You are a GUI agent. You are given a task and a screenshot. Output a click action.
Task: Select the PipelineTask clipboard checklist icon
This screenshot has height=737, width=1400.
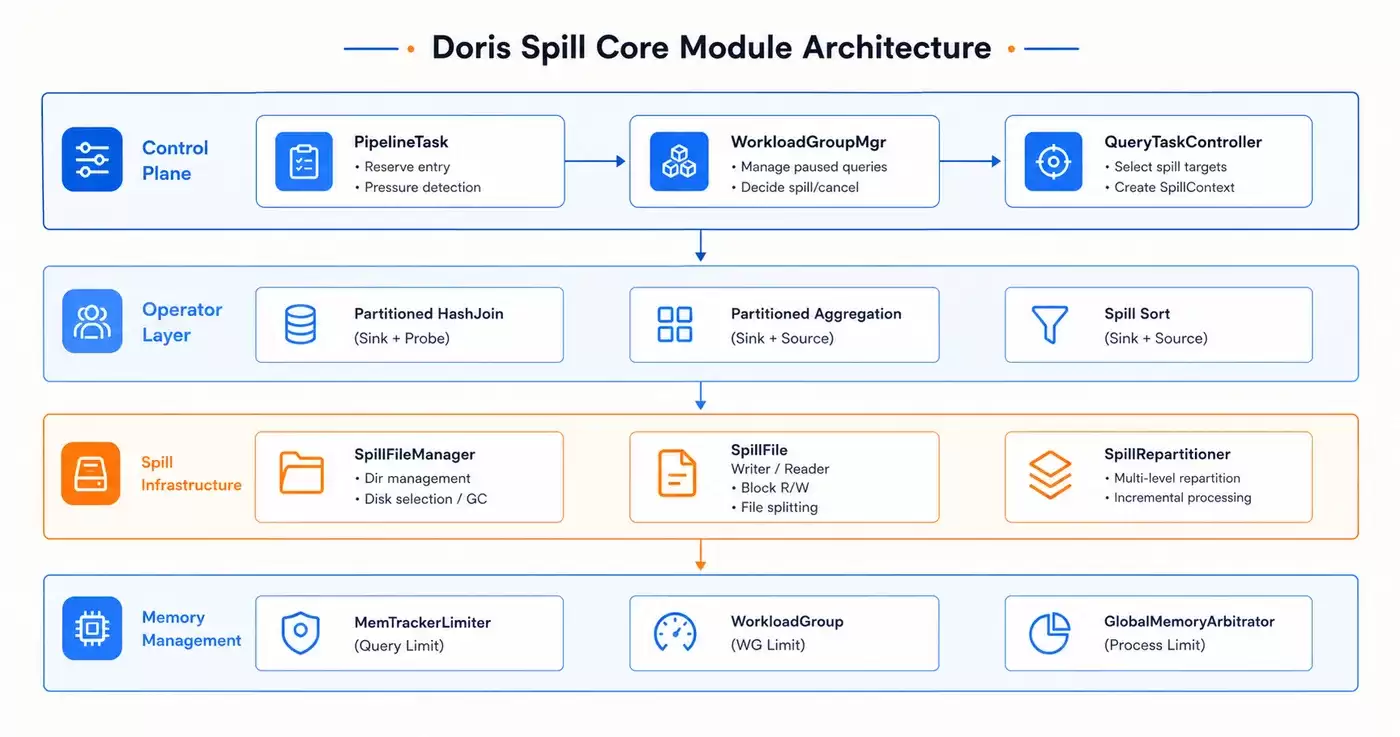[x=304, y=161]
